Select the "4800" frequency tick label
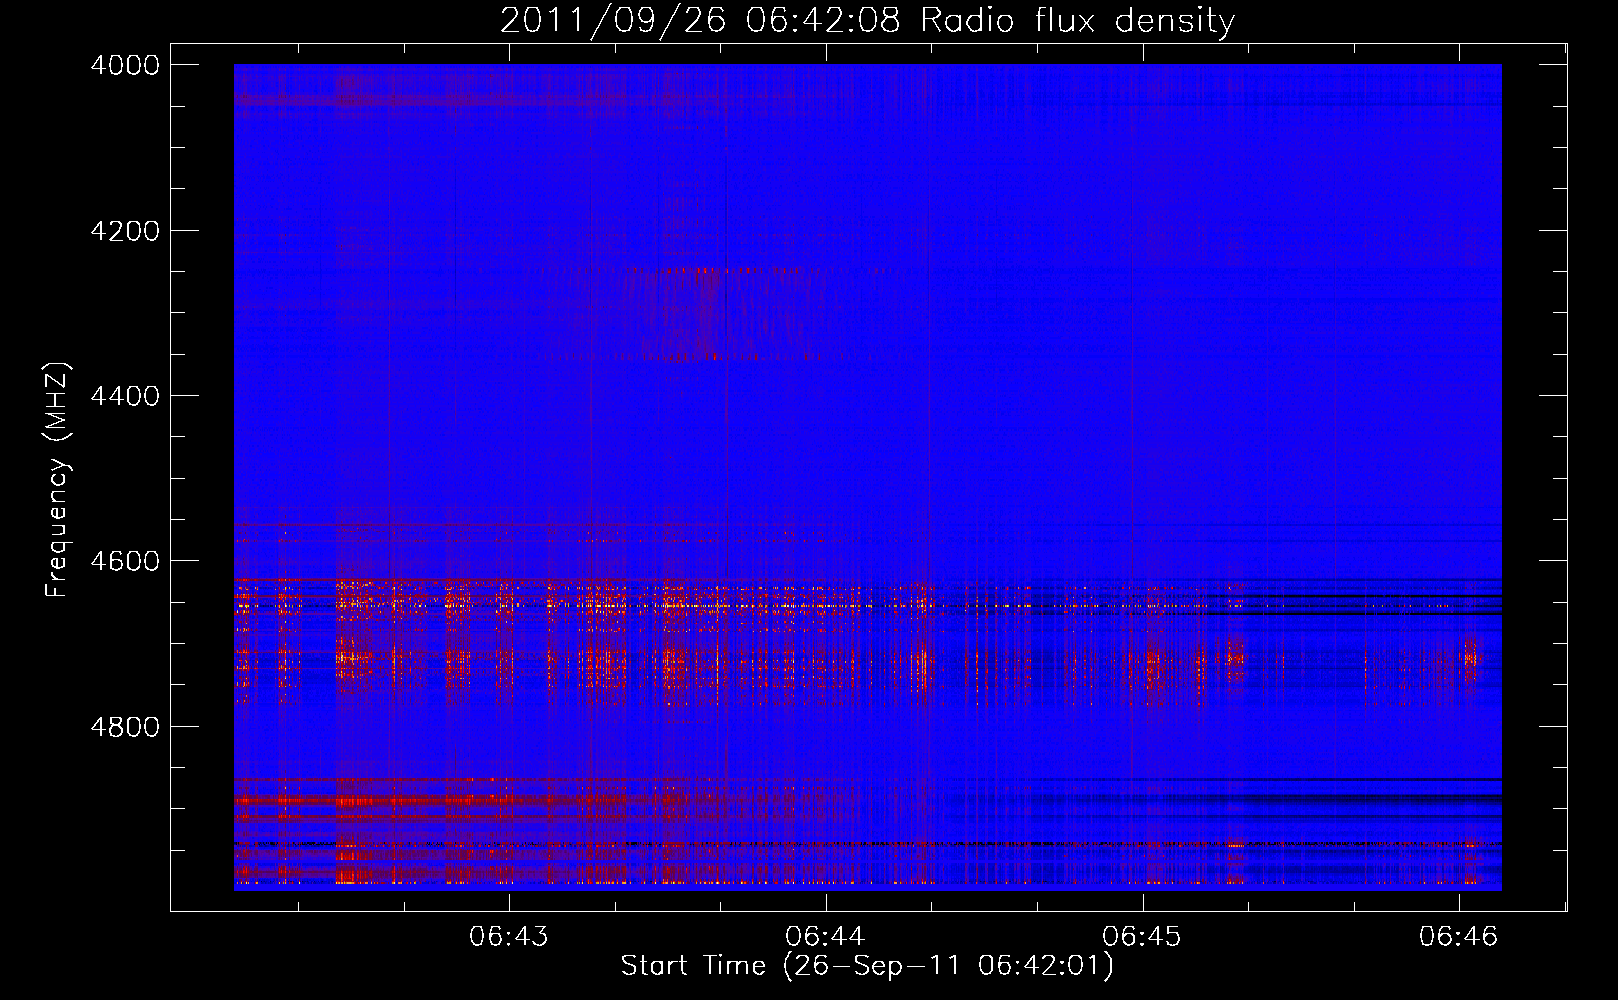This screenshot has width=1618, height=1000. coord(125,726)
